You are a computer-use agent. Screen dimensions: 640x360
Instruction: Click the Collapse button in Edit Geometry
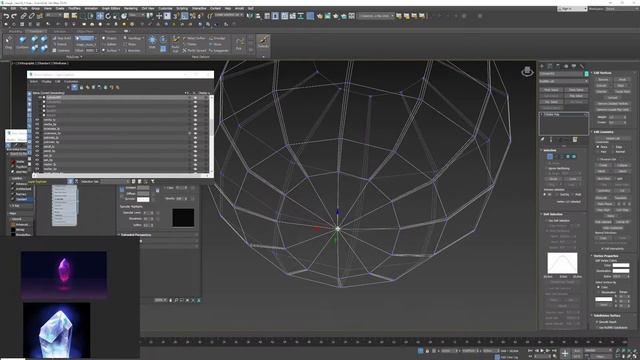coord(622,165)
